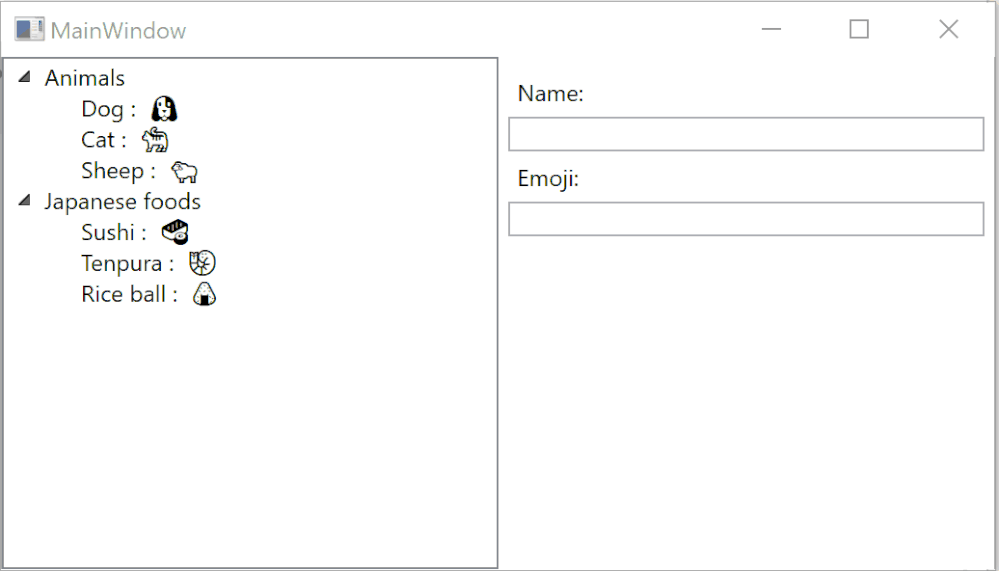Maximize the MainWindow window

click(859, 30)
